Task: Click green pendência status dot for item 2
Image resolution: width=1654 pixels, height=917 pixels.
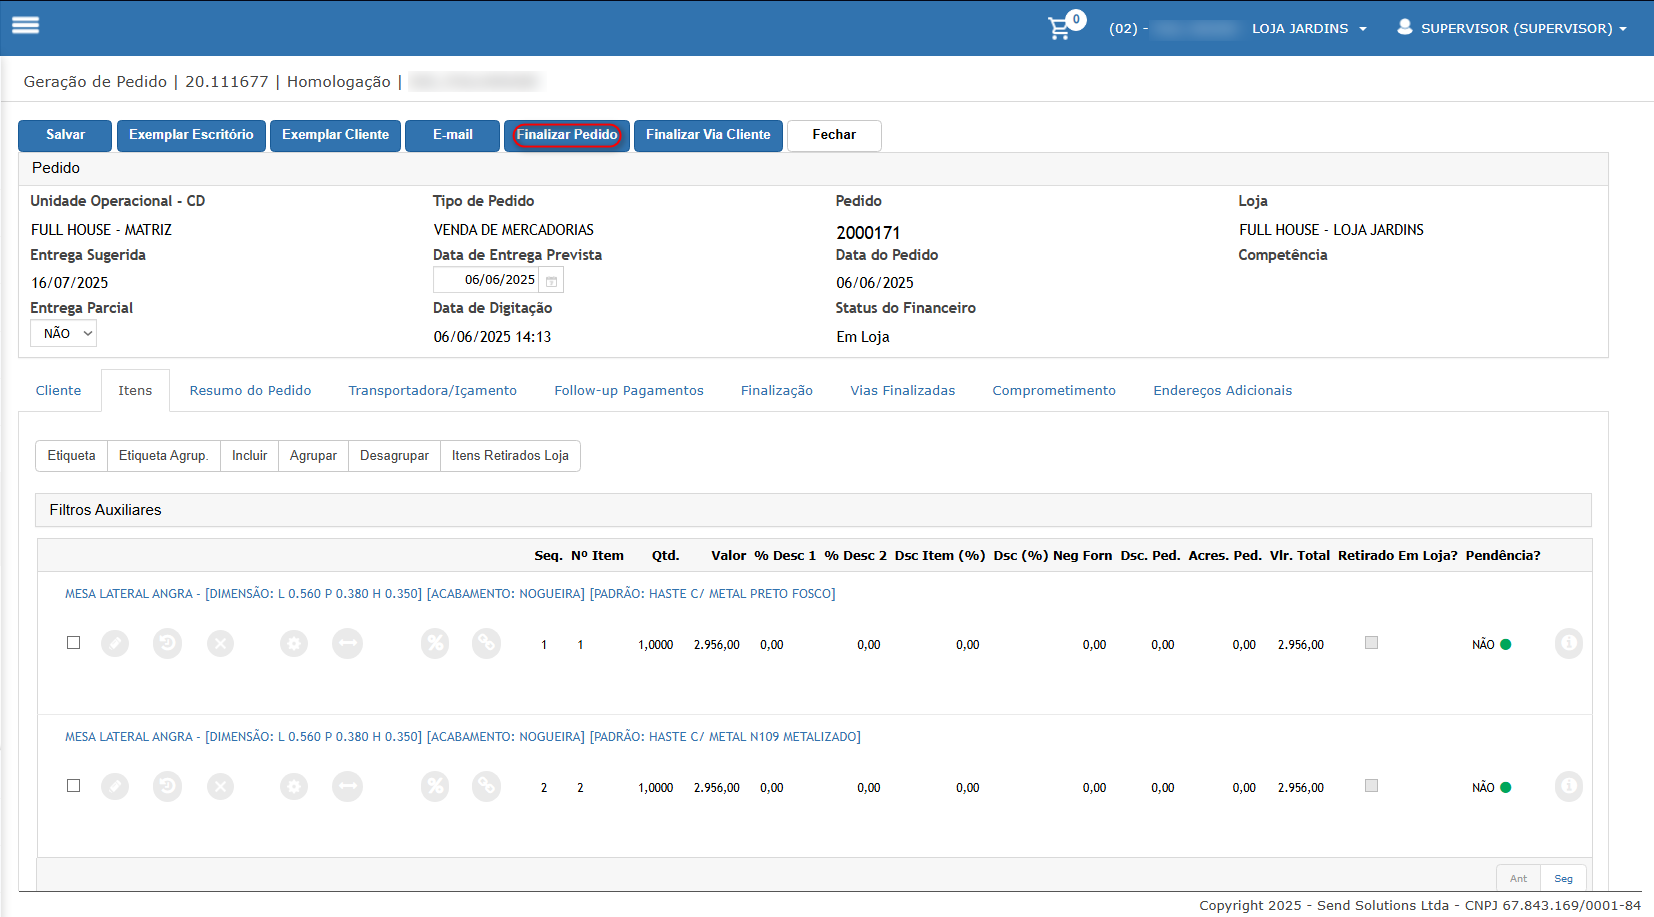Action: (1505, 787)
